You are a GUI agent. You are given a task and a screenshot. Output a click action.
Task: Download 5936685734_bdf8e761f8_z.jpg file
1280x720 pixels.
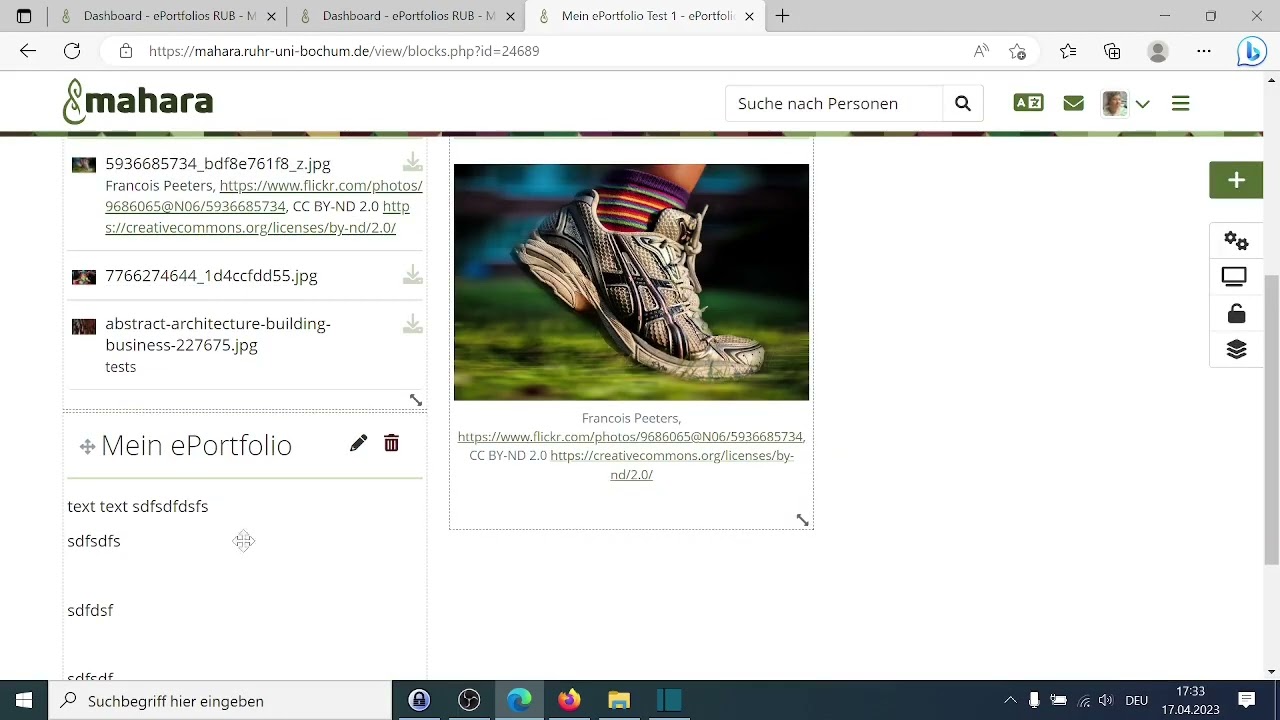click(x=412, y=163)
